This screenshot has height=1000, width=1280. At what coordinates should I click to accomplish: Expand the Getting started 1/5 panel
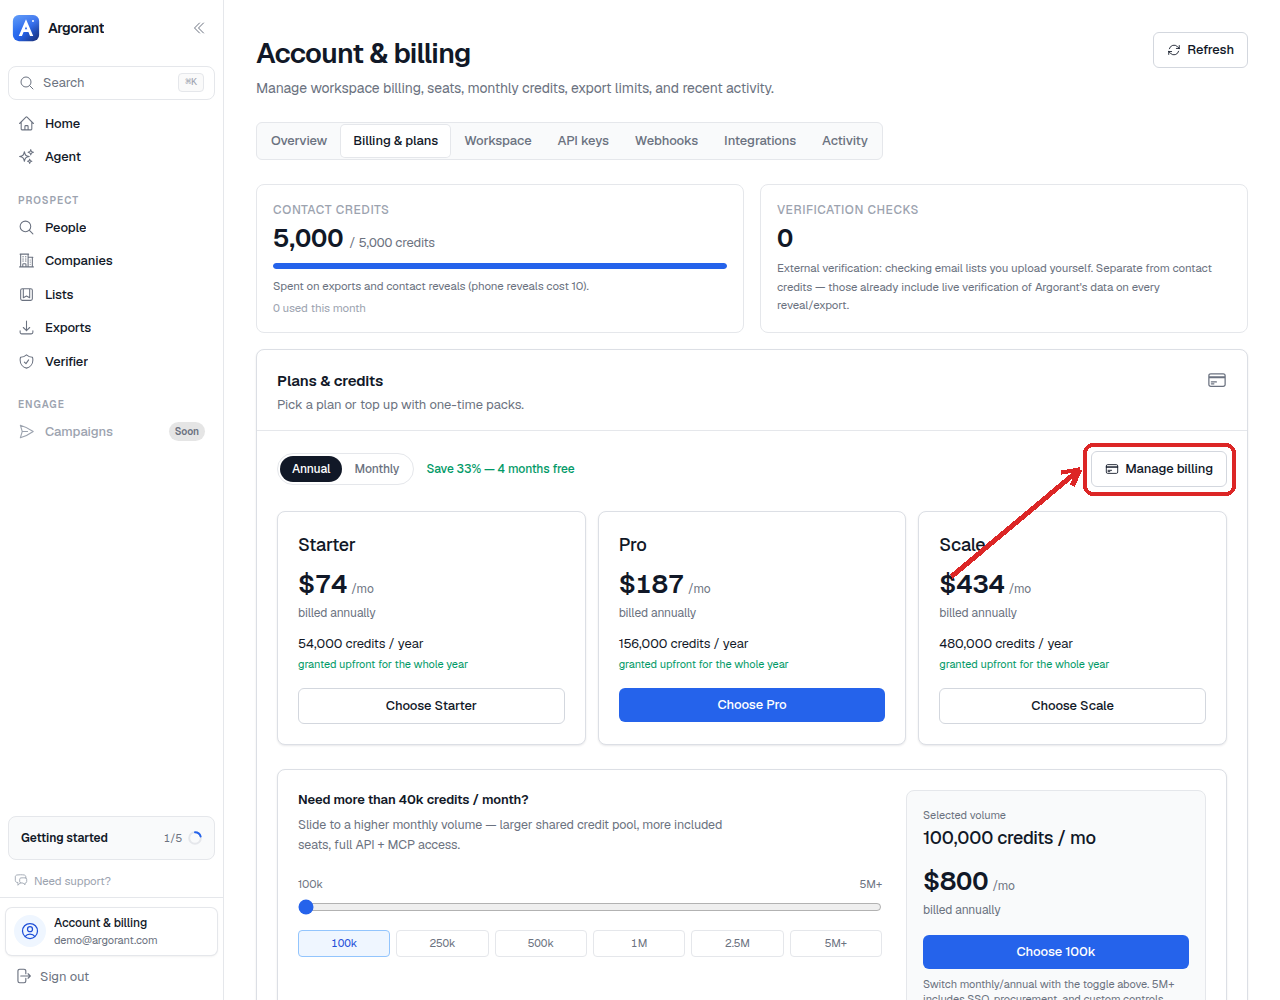111,838
